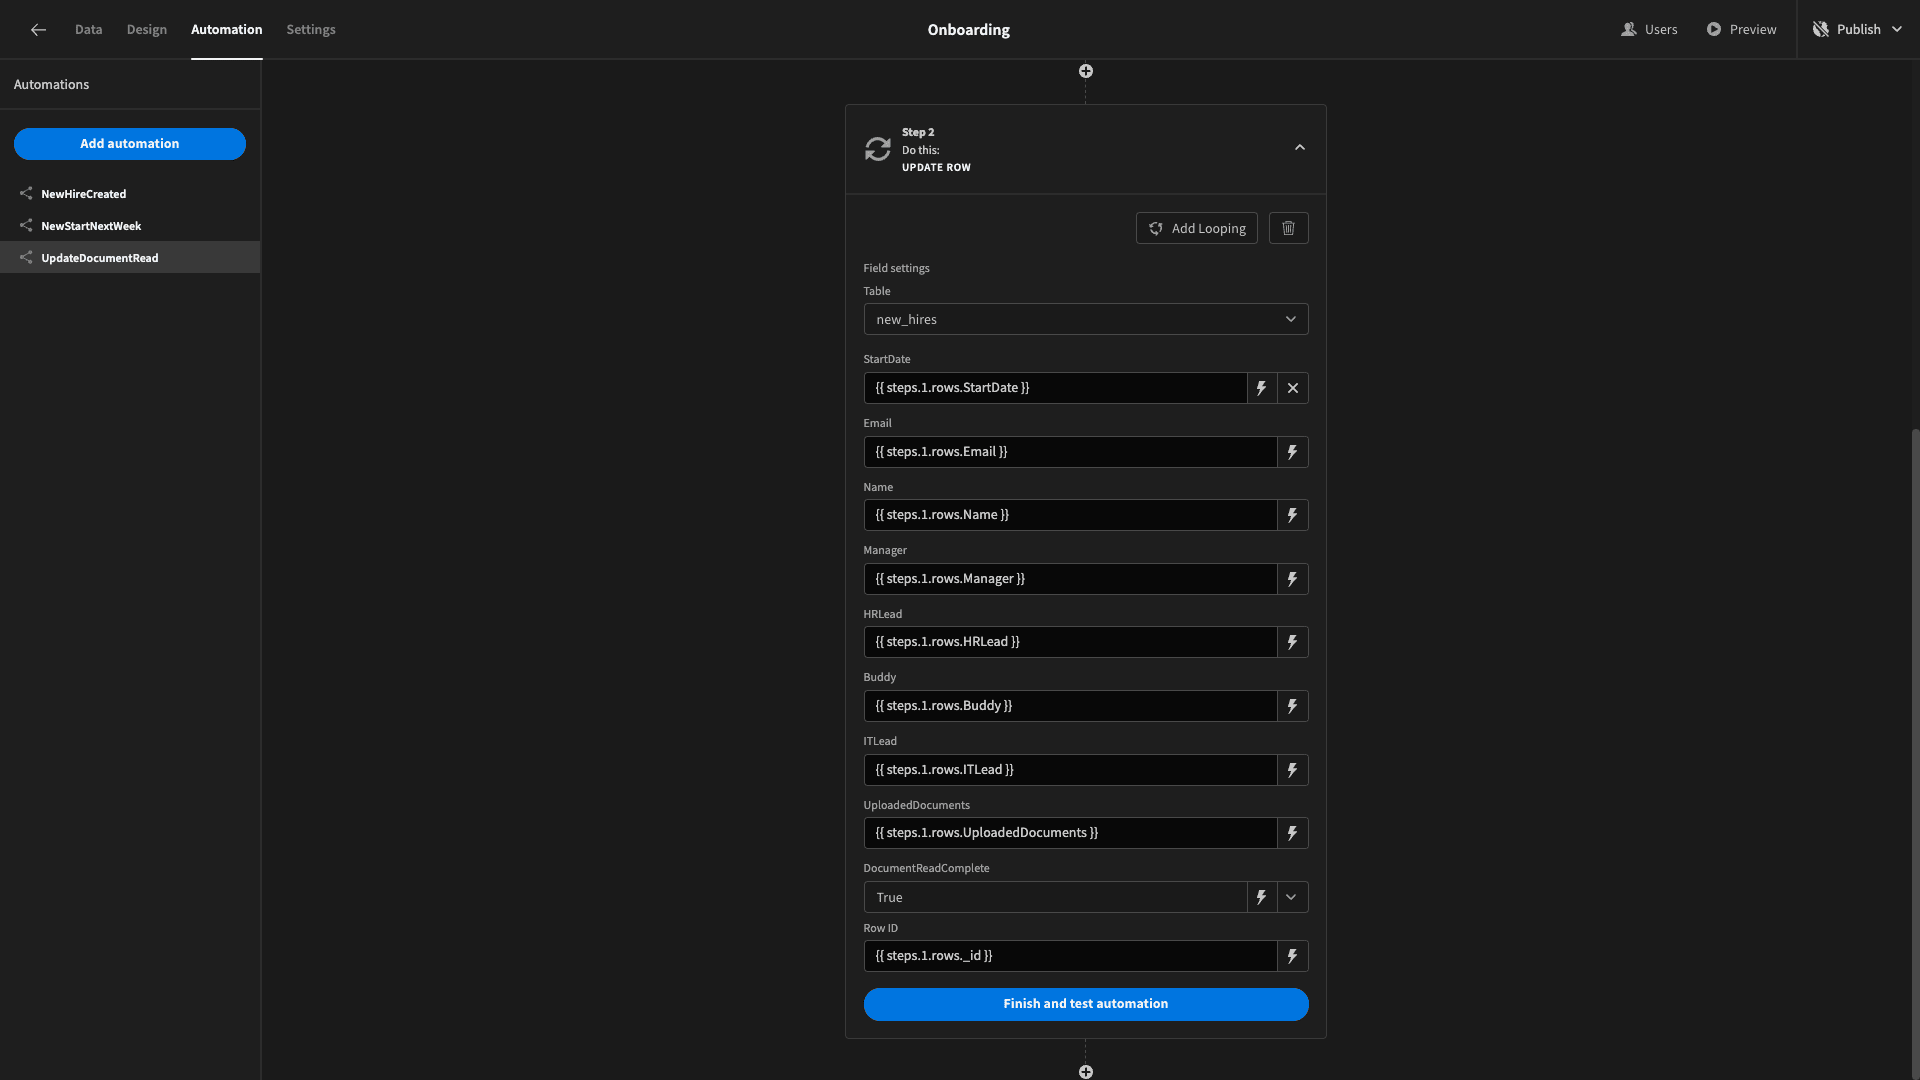1920x1080 pixels.
Task: Open bindings for HRLead field
Action: (x=1293, y=642)
